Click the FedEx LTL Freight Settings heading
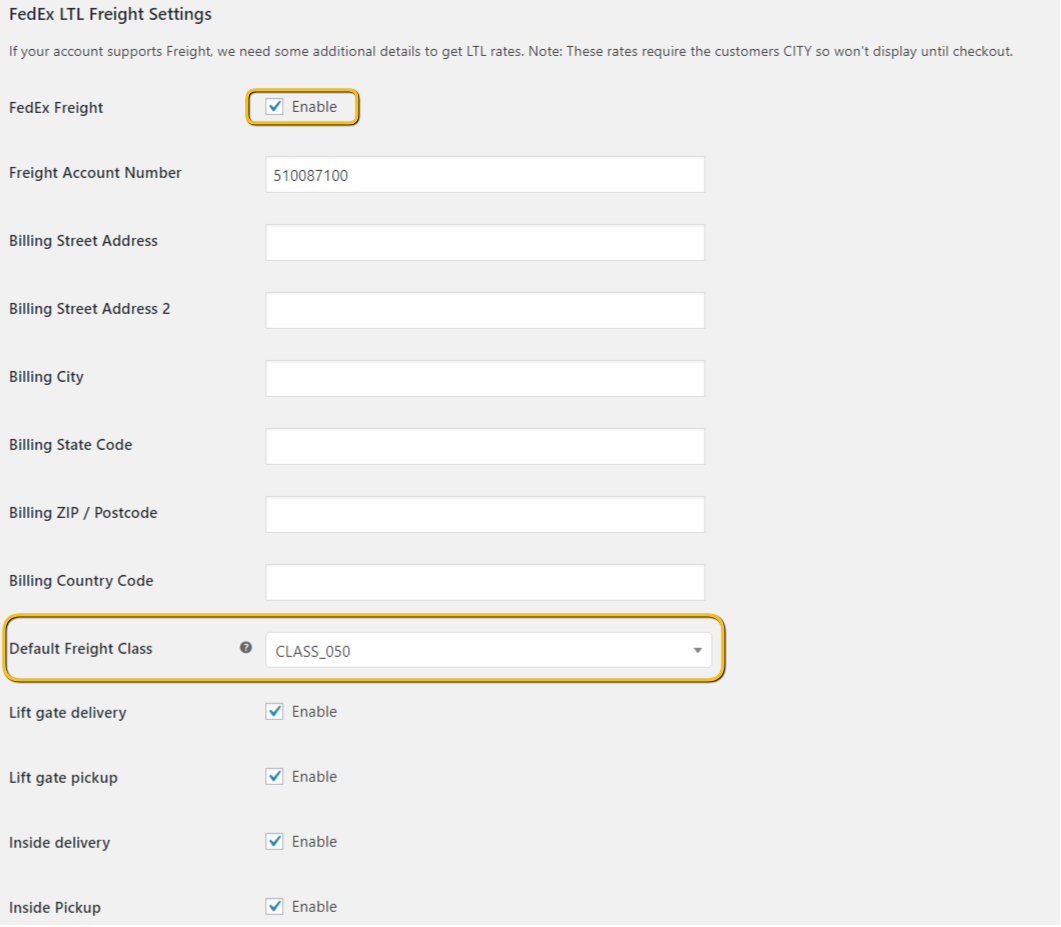Viewport: 1061px width, 927px height. (x=110, y=14)
